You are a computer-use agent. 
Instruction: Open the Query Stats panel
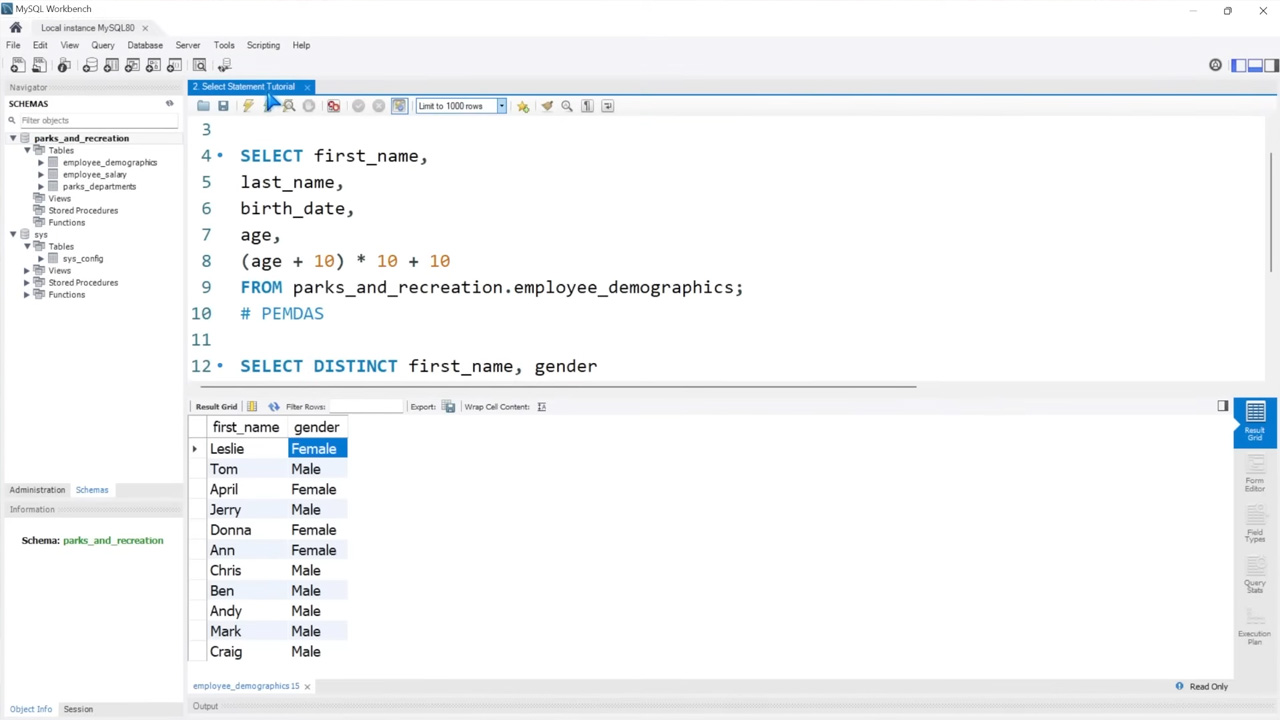tap(1255, 576)
